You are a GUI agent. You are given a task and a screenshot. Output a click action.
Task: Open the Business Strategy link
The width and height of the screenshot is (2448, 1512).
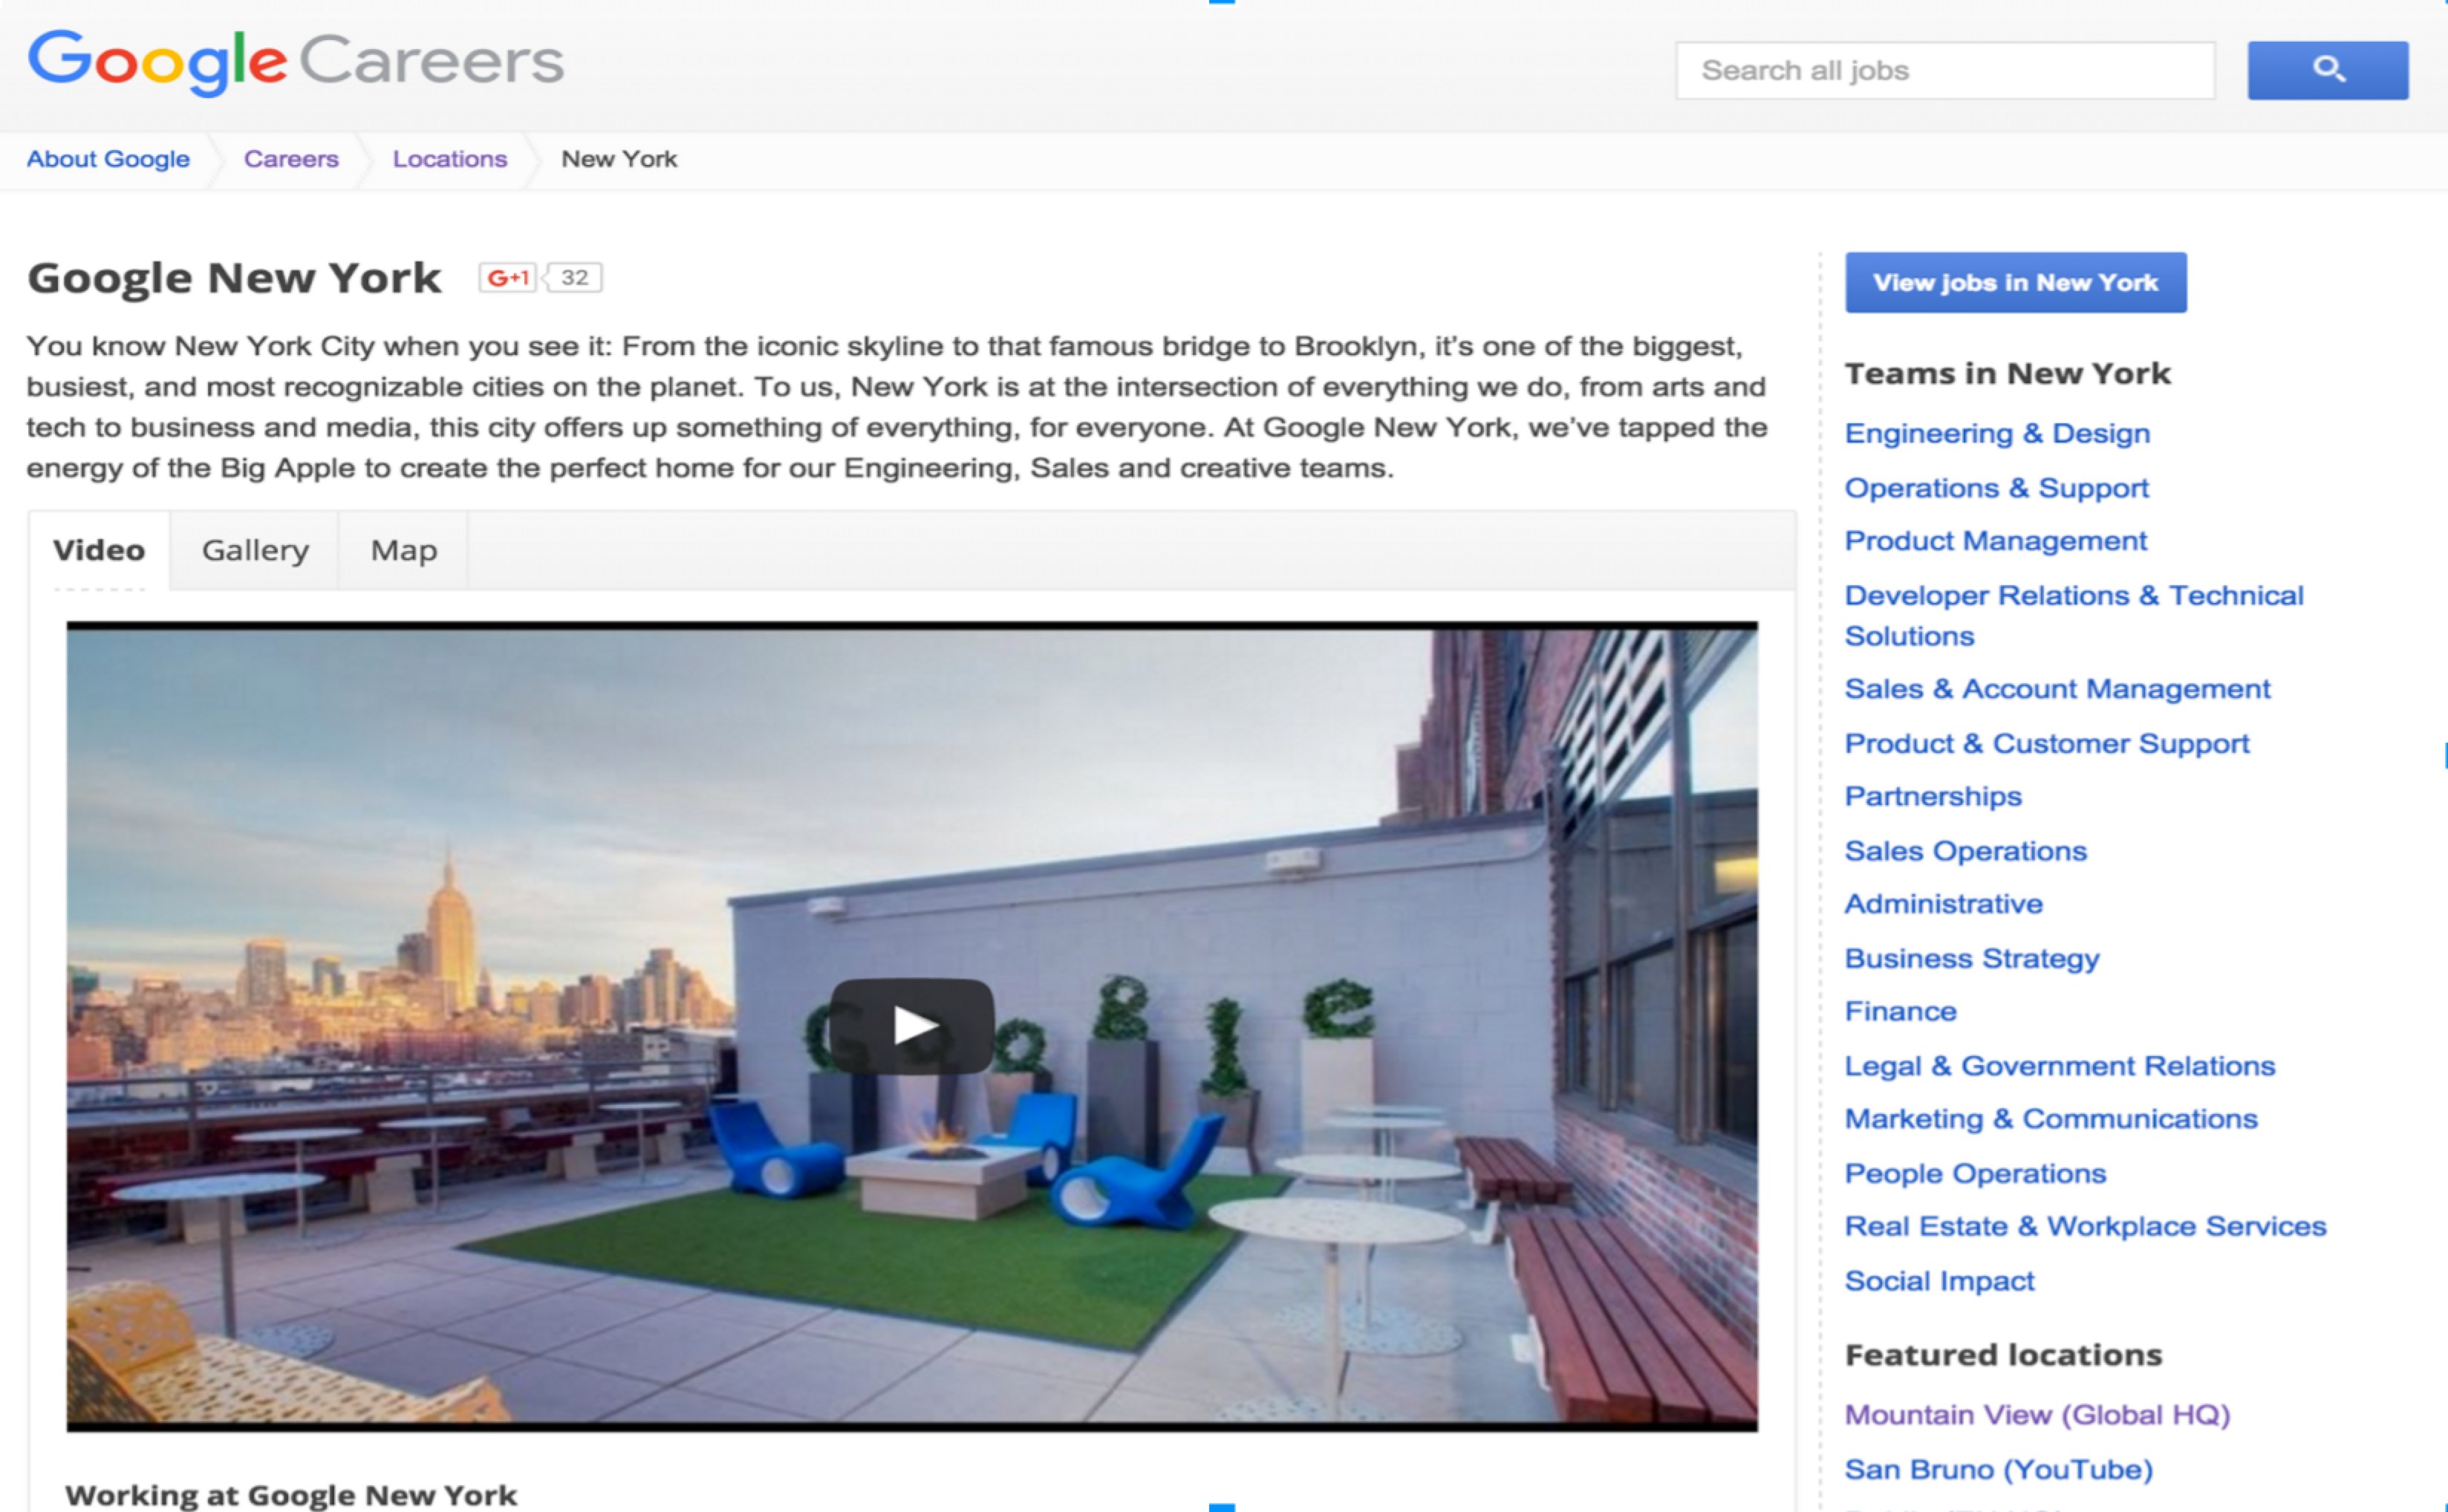[1972, 959]
